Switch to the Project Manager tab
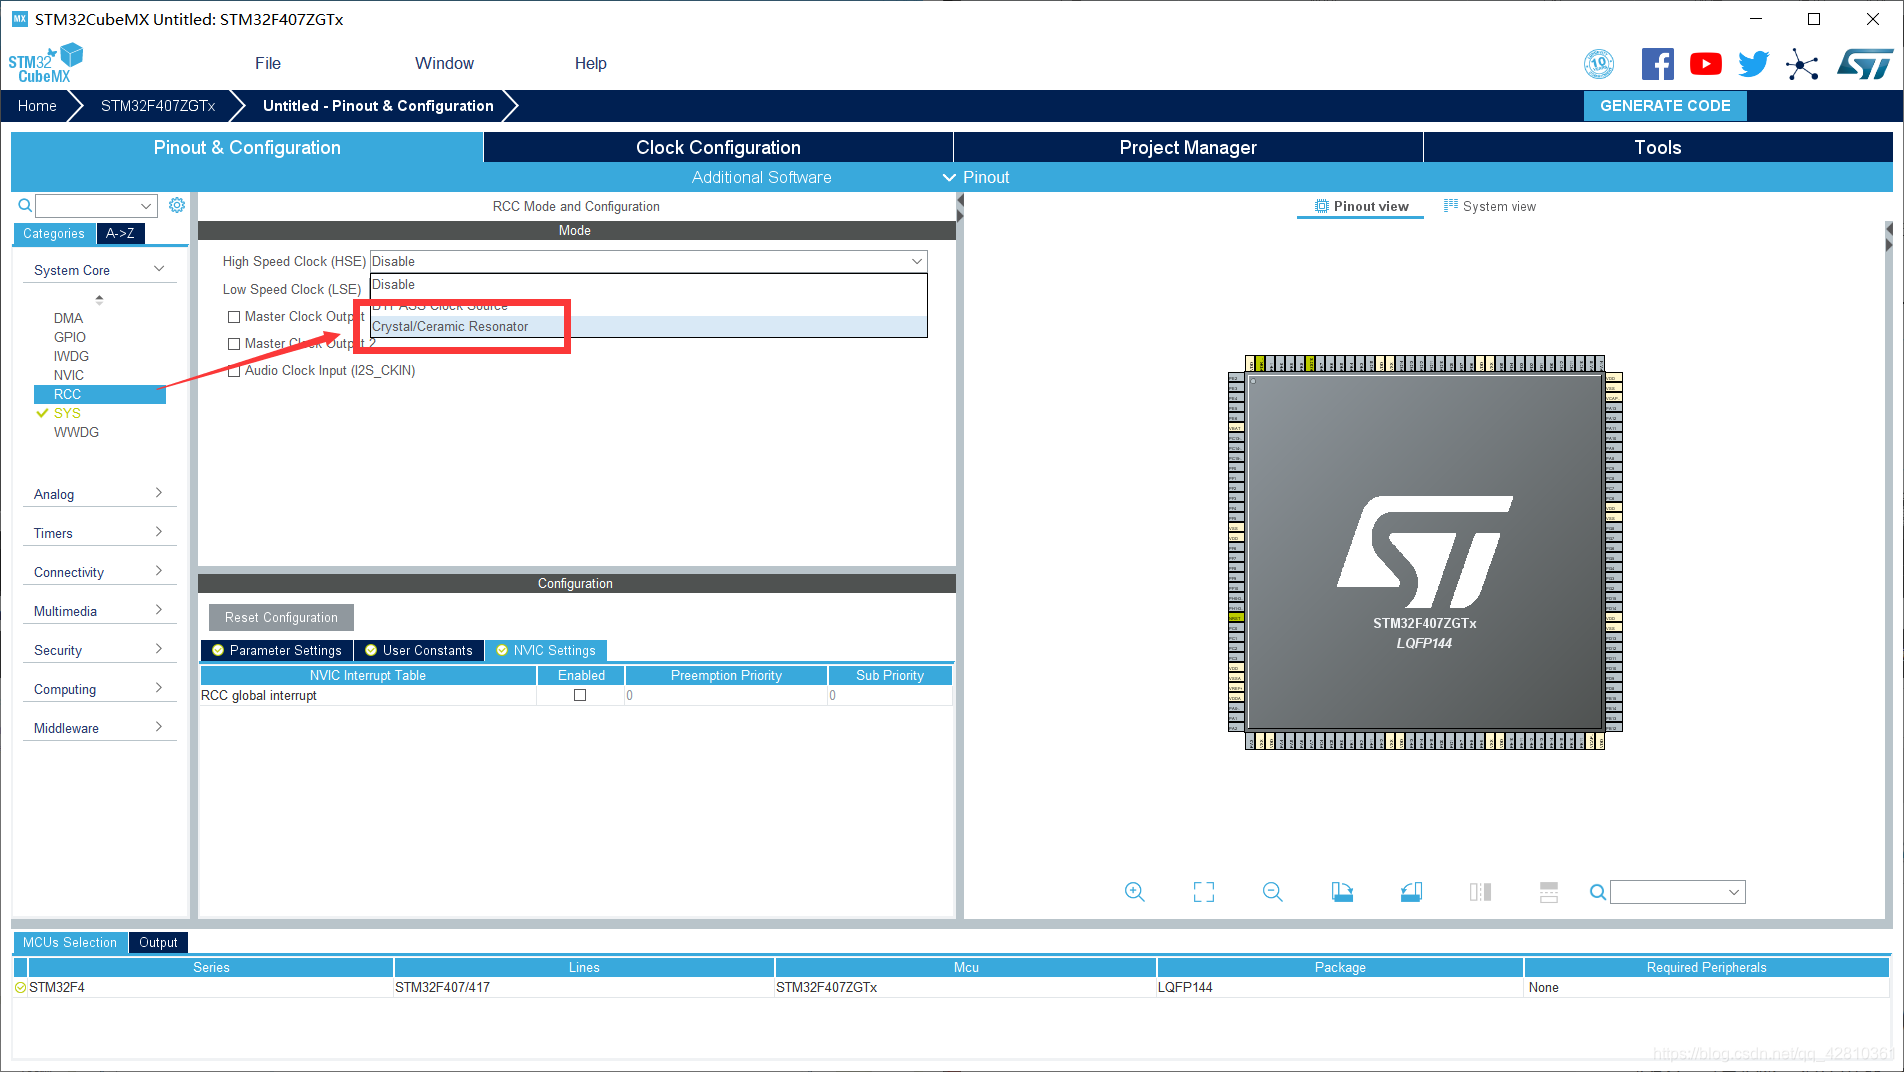The image size is (1904, 1072). coord(1188,147)
